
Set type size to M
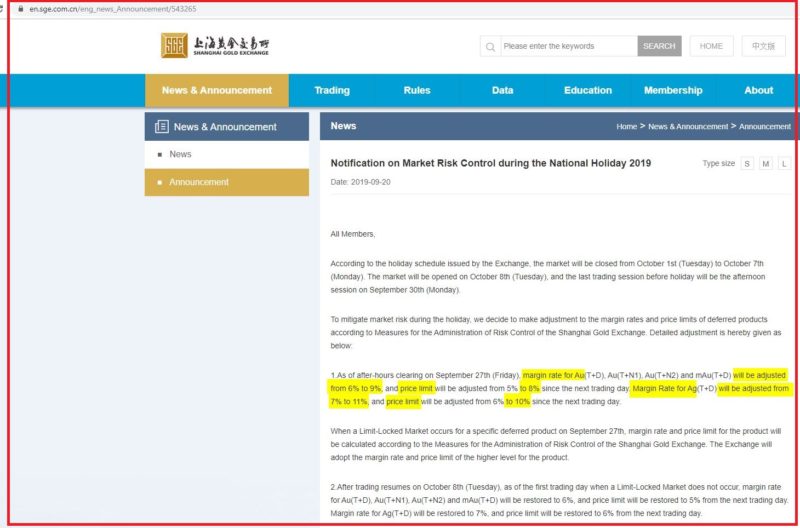(x=766, y=164)
